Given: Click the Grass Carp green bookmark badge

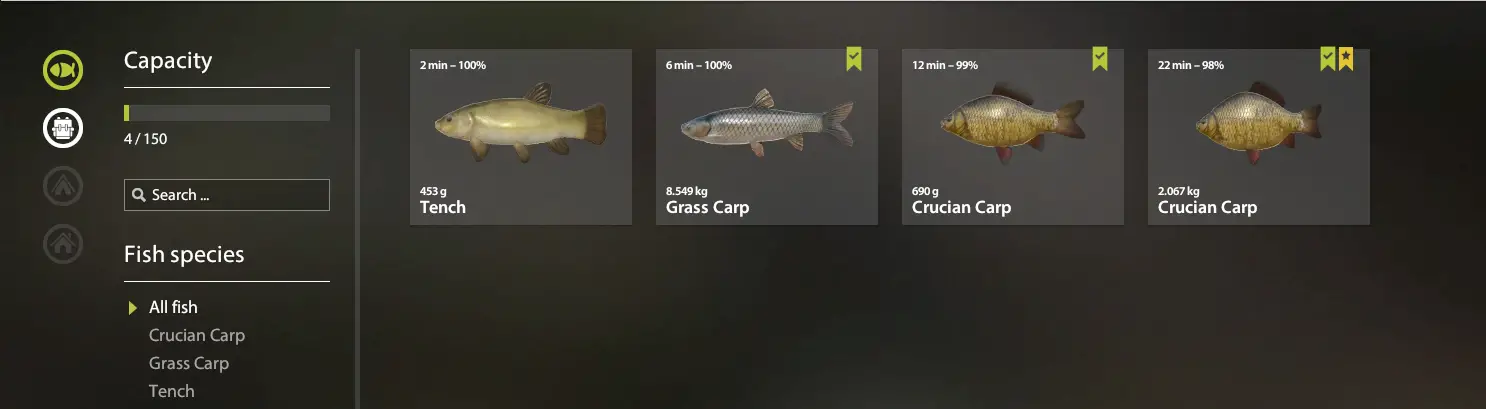Looking at the screenshot, I should pyautogui.click(x=853, y=59).
